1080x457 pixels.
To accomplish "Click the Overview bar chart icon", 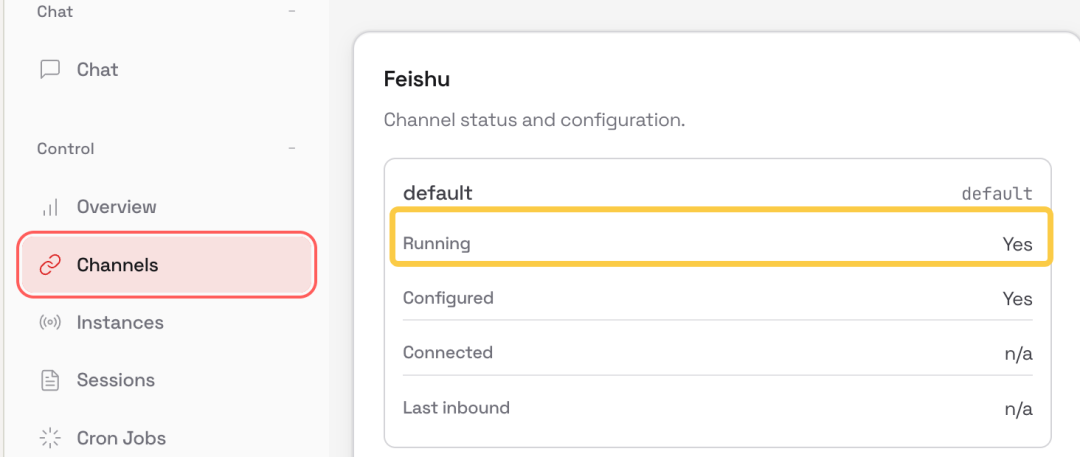I will [49, 208].
